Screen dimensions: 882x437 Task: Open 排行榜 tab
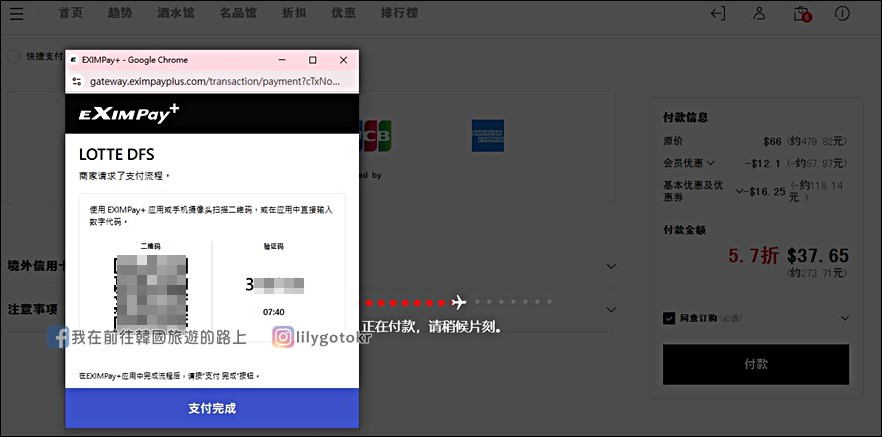pos(399,13)
